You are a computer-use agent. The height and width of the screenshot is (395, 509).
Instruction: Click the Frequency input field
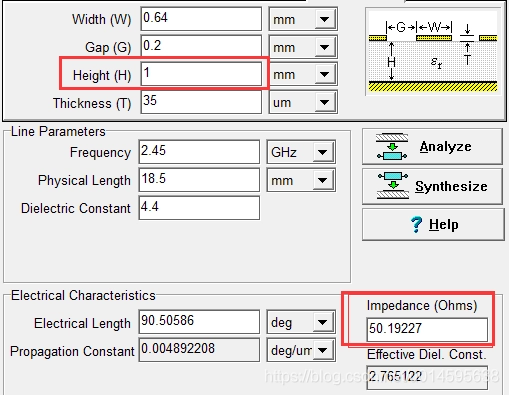[x=199, y=152]
